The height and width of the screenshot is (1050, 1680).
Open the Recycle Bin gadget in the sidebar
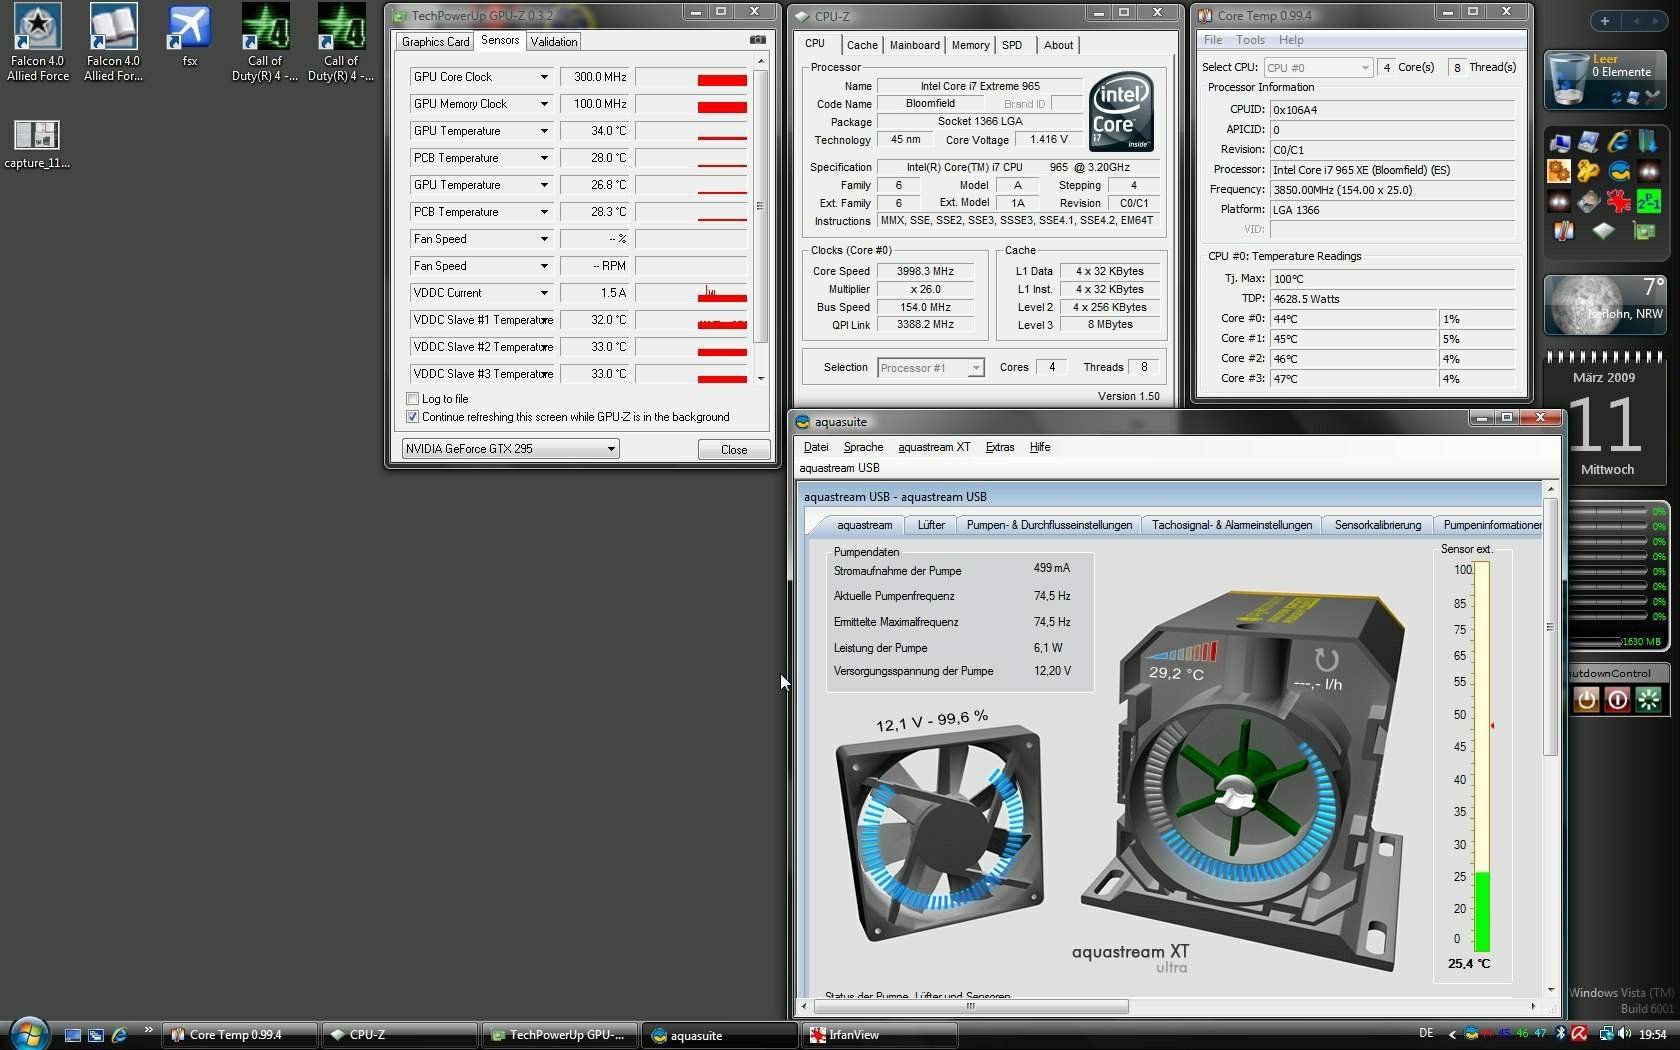(x=1604, y=79)
